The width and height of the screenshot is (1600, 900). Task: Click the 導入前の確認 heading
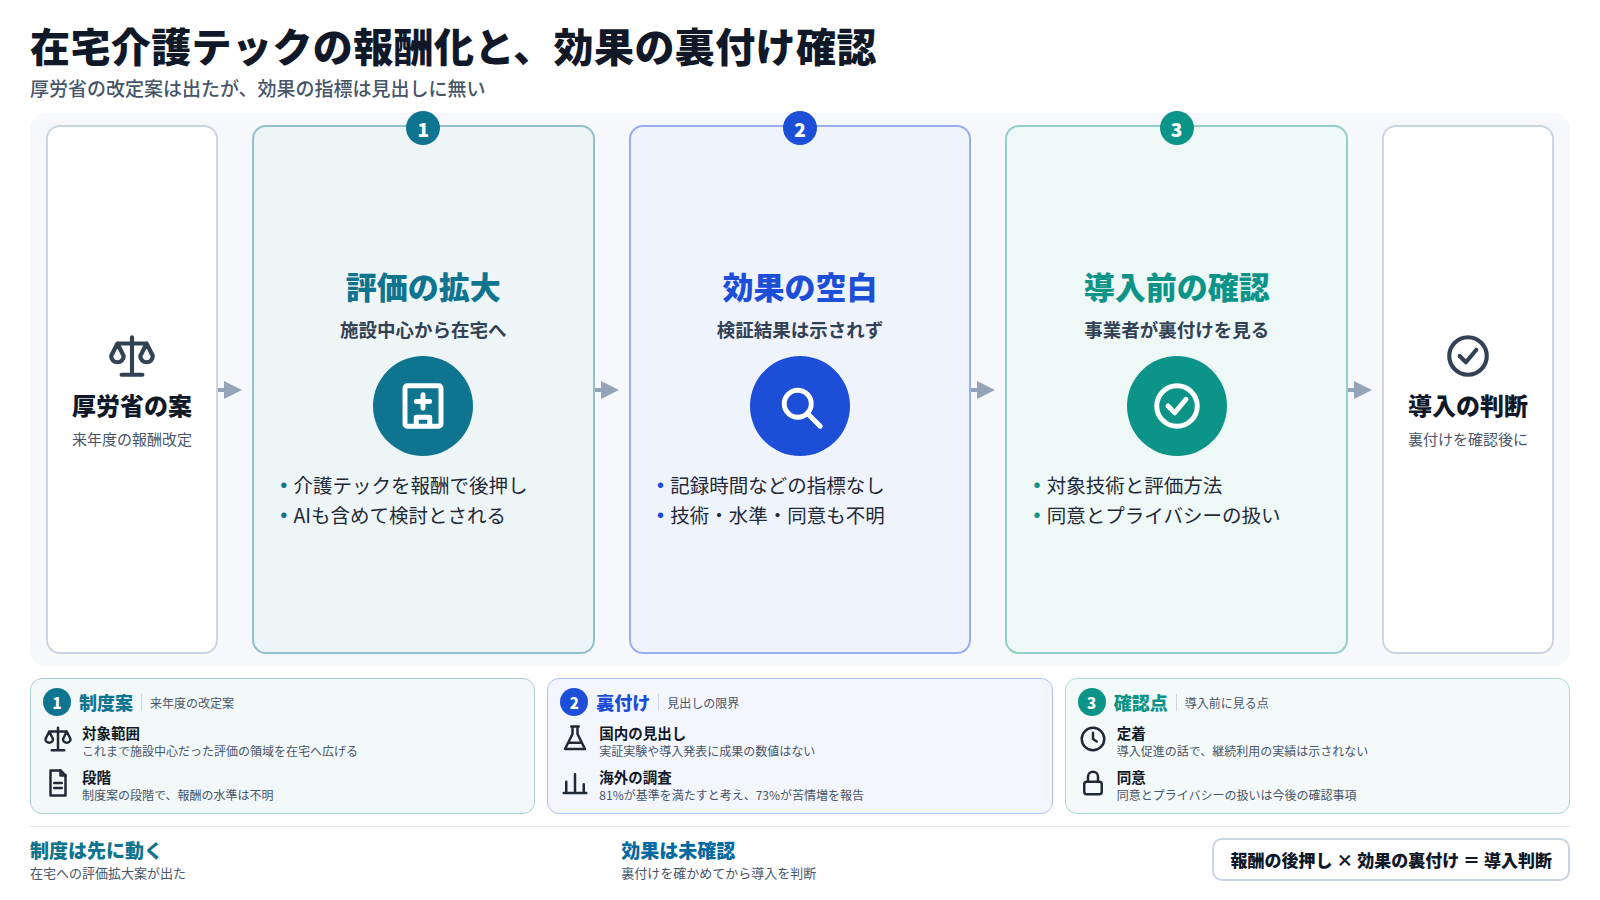[x=1177, y=288]
